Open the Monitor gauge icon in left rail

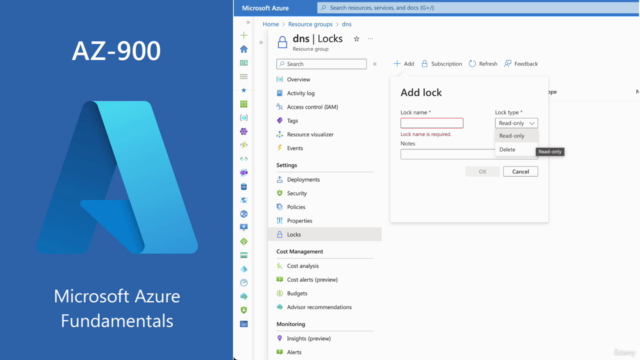click(x=244, y=282)
